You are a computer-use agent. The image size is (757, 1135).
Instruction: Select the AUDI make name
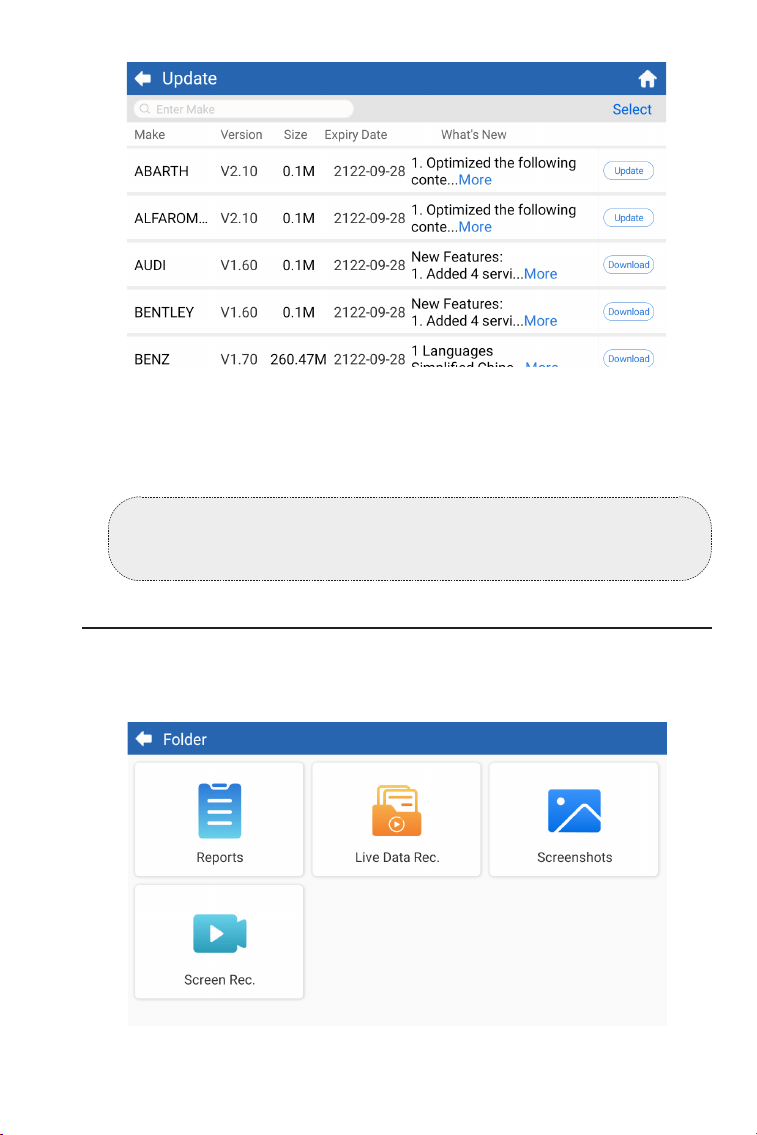(150, 266)
